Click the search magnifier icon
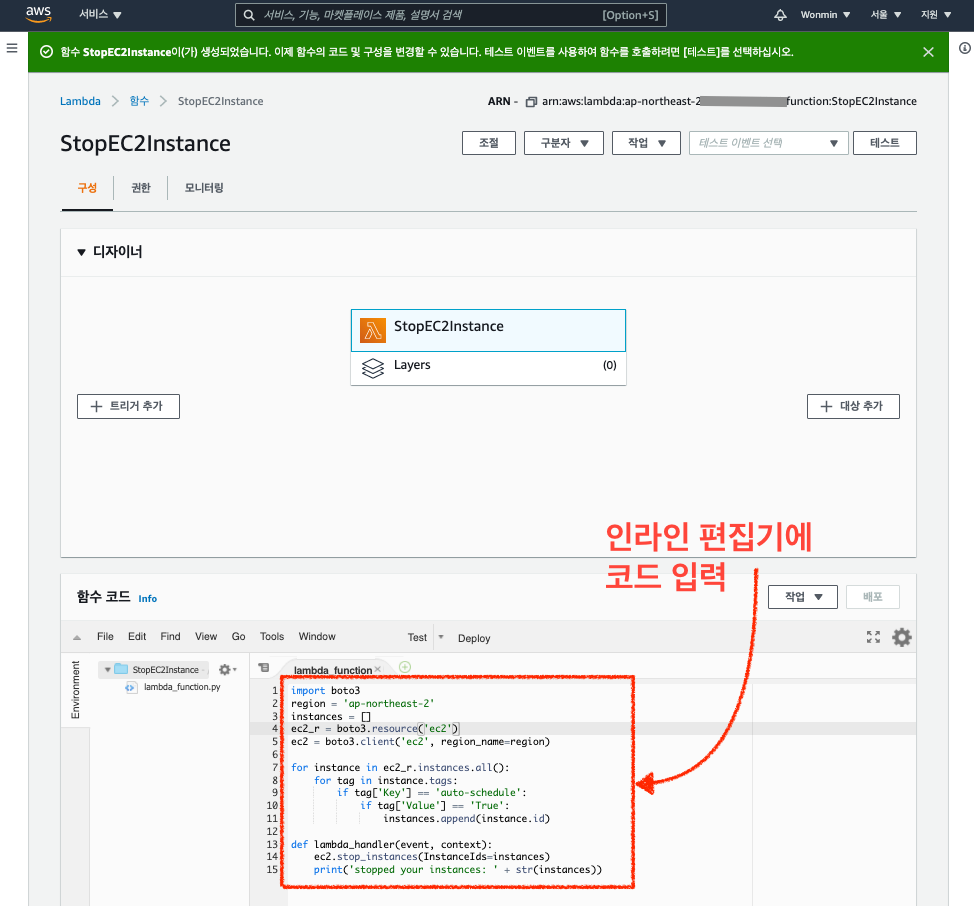 [x=249, y=15]
